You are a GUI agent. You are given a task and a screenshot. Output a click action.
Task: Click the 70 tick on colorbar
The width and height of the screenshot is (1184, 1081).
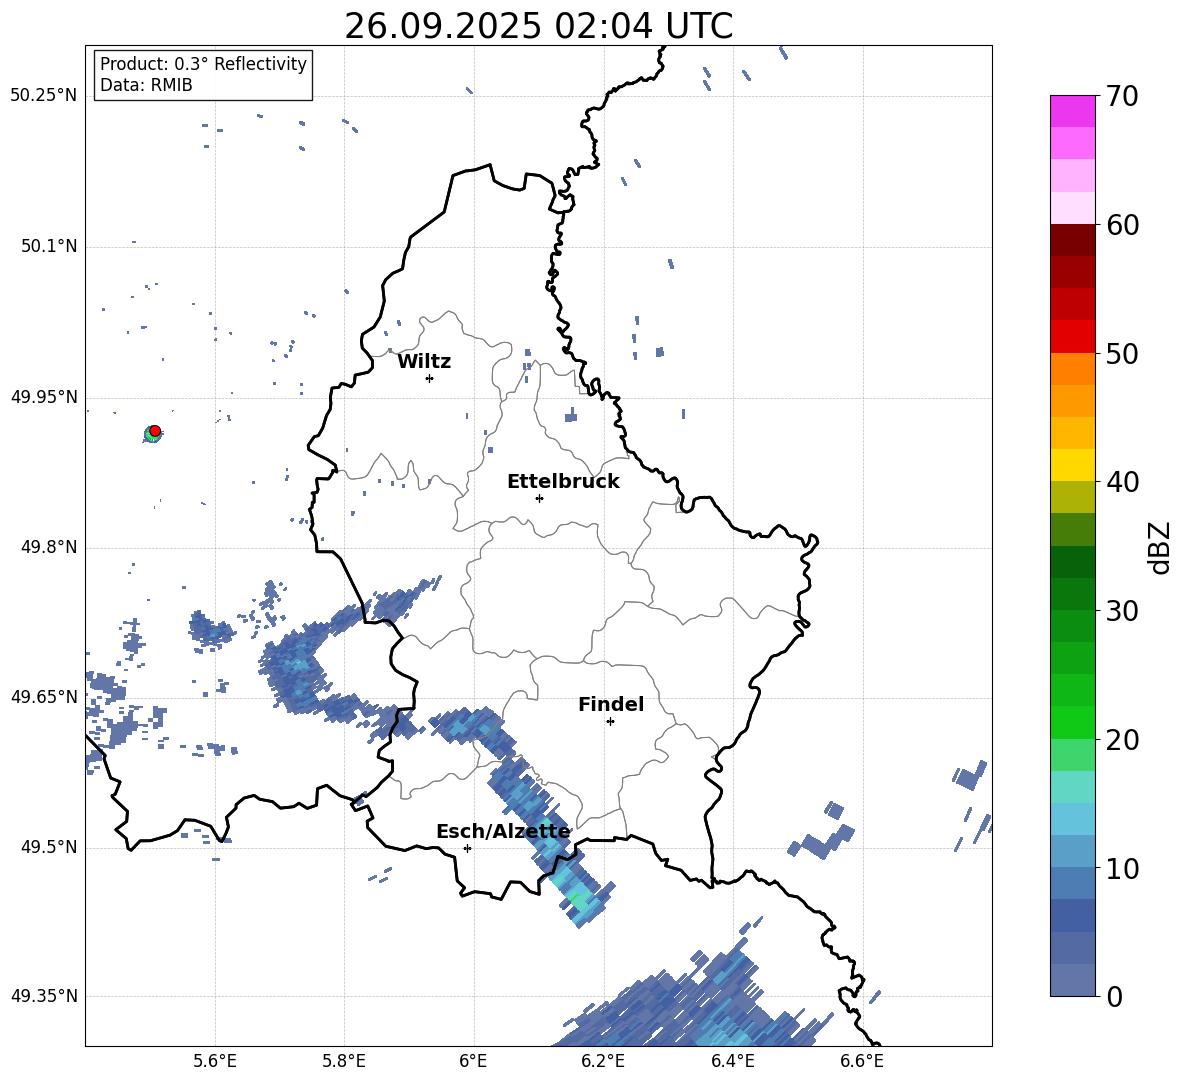[1122, 96]
